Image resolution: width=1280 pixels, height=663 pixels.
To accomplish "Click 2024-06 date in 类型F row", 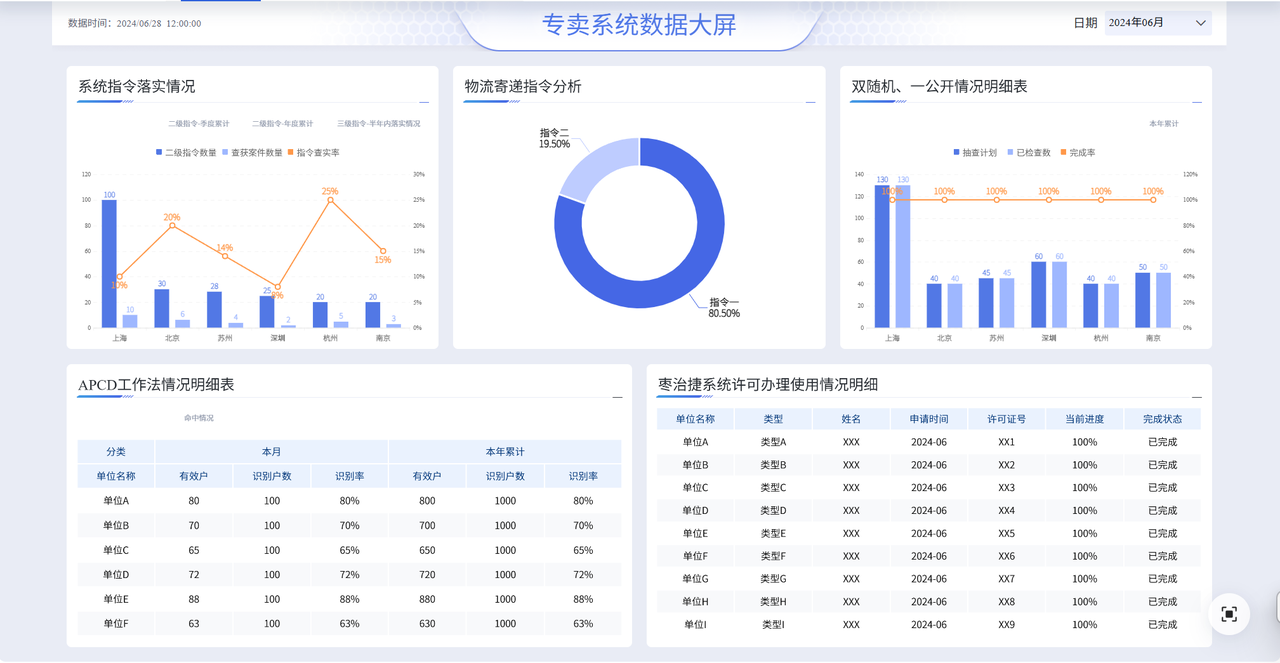I will point(929,556).
